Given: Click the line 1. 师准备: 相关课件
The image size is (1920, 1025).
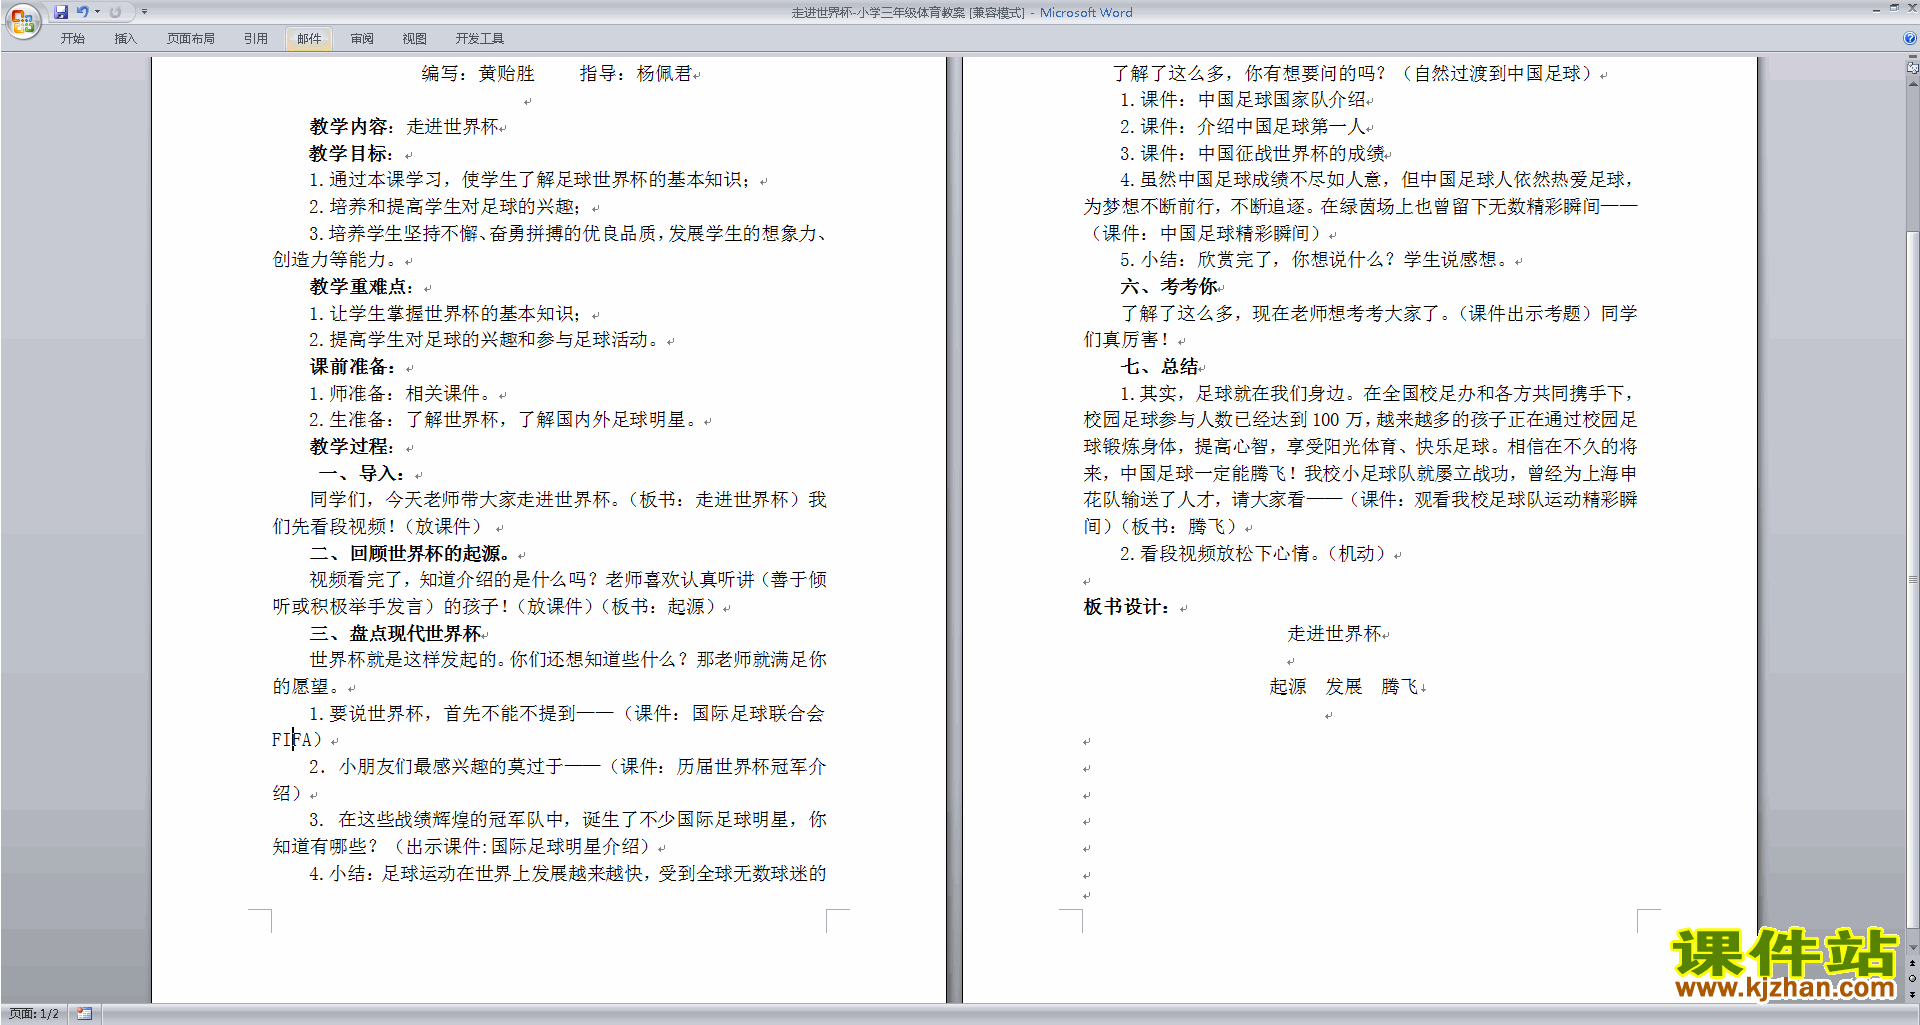Looking at the screenshot, I should coord(400,394).
